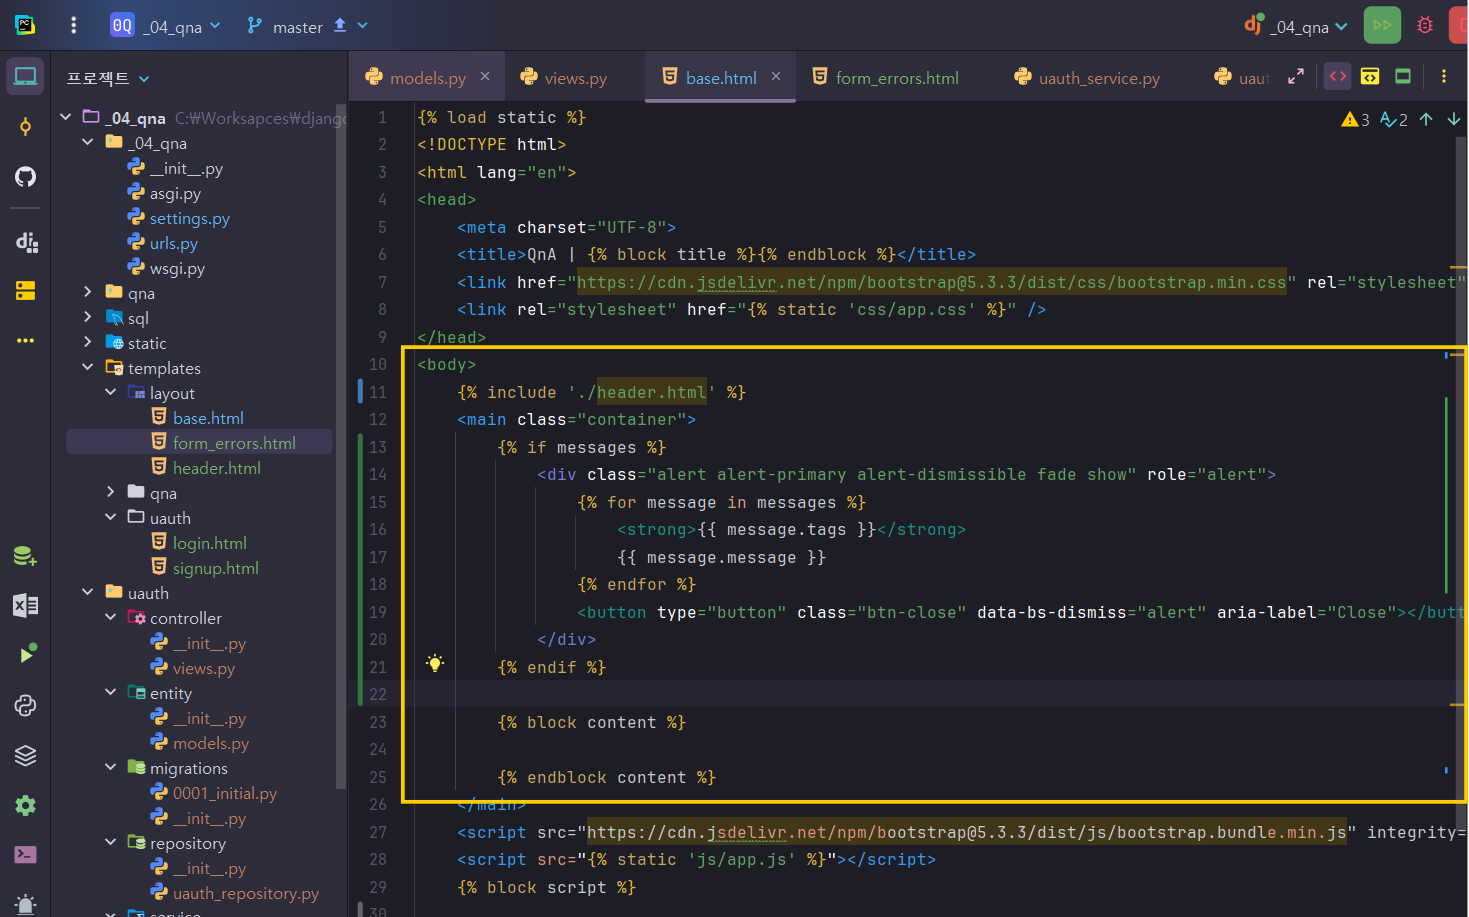
Task: Debug the _04_qna configuration
Action: click(1425, 25)
